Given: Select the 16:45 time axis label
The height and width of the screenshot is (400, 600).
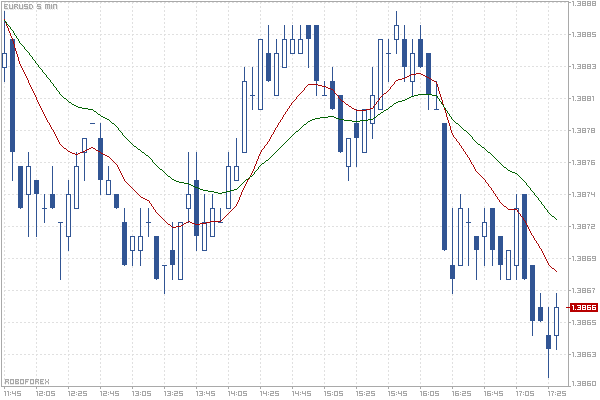Looking at the screenshot, I should click(493, 393).
